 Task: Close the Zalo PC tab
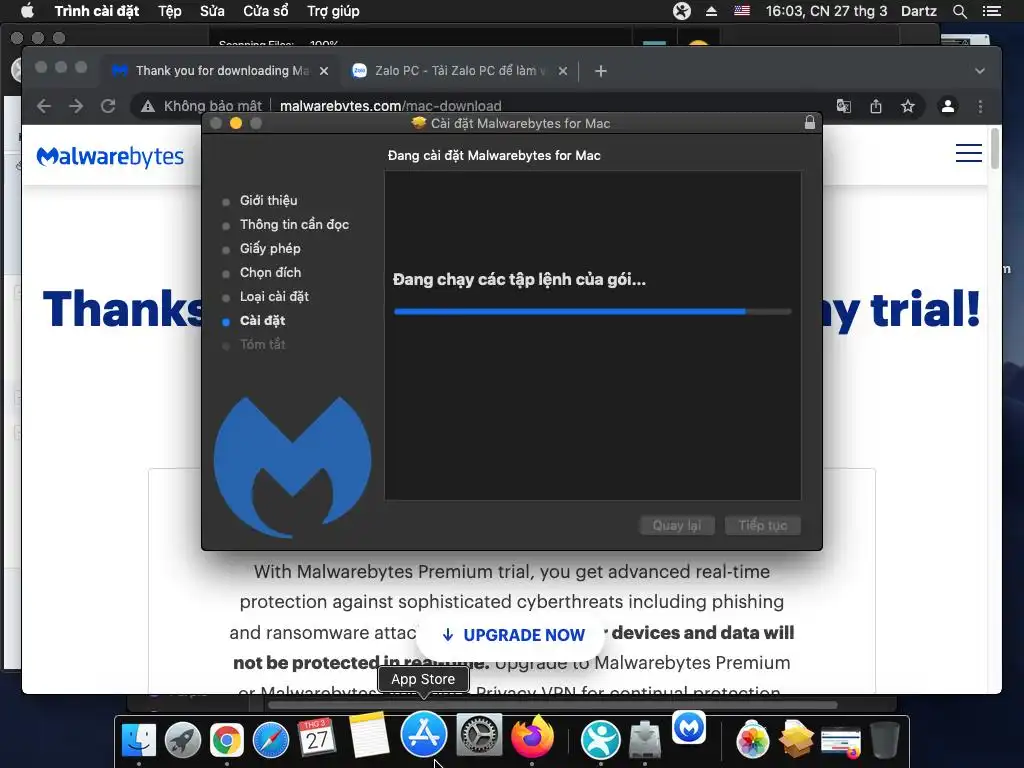tap(563, 71)
